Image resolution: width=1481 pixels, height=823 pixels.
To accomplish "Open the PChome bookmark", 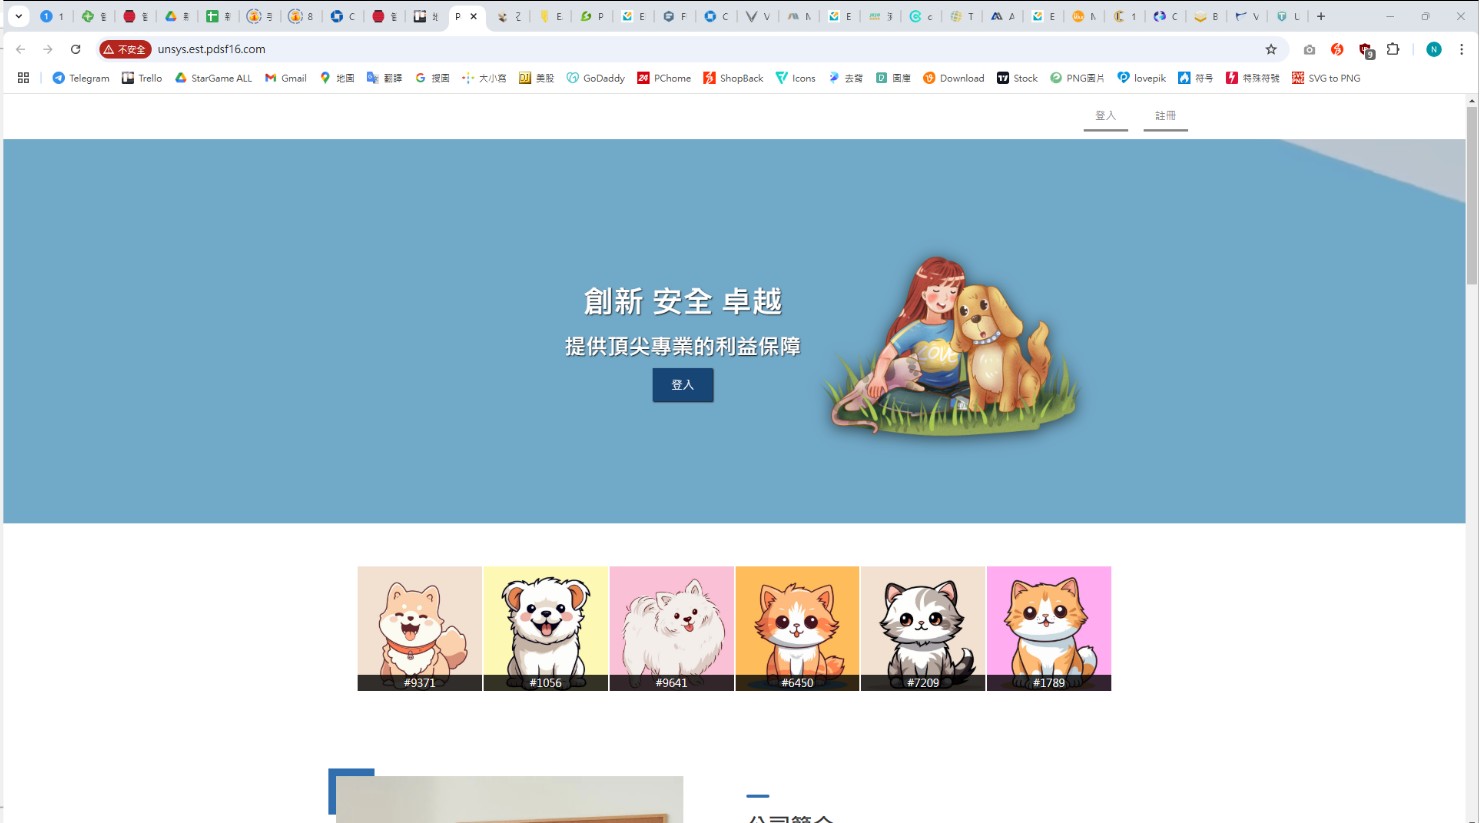I will [x=664, y=78].
